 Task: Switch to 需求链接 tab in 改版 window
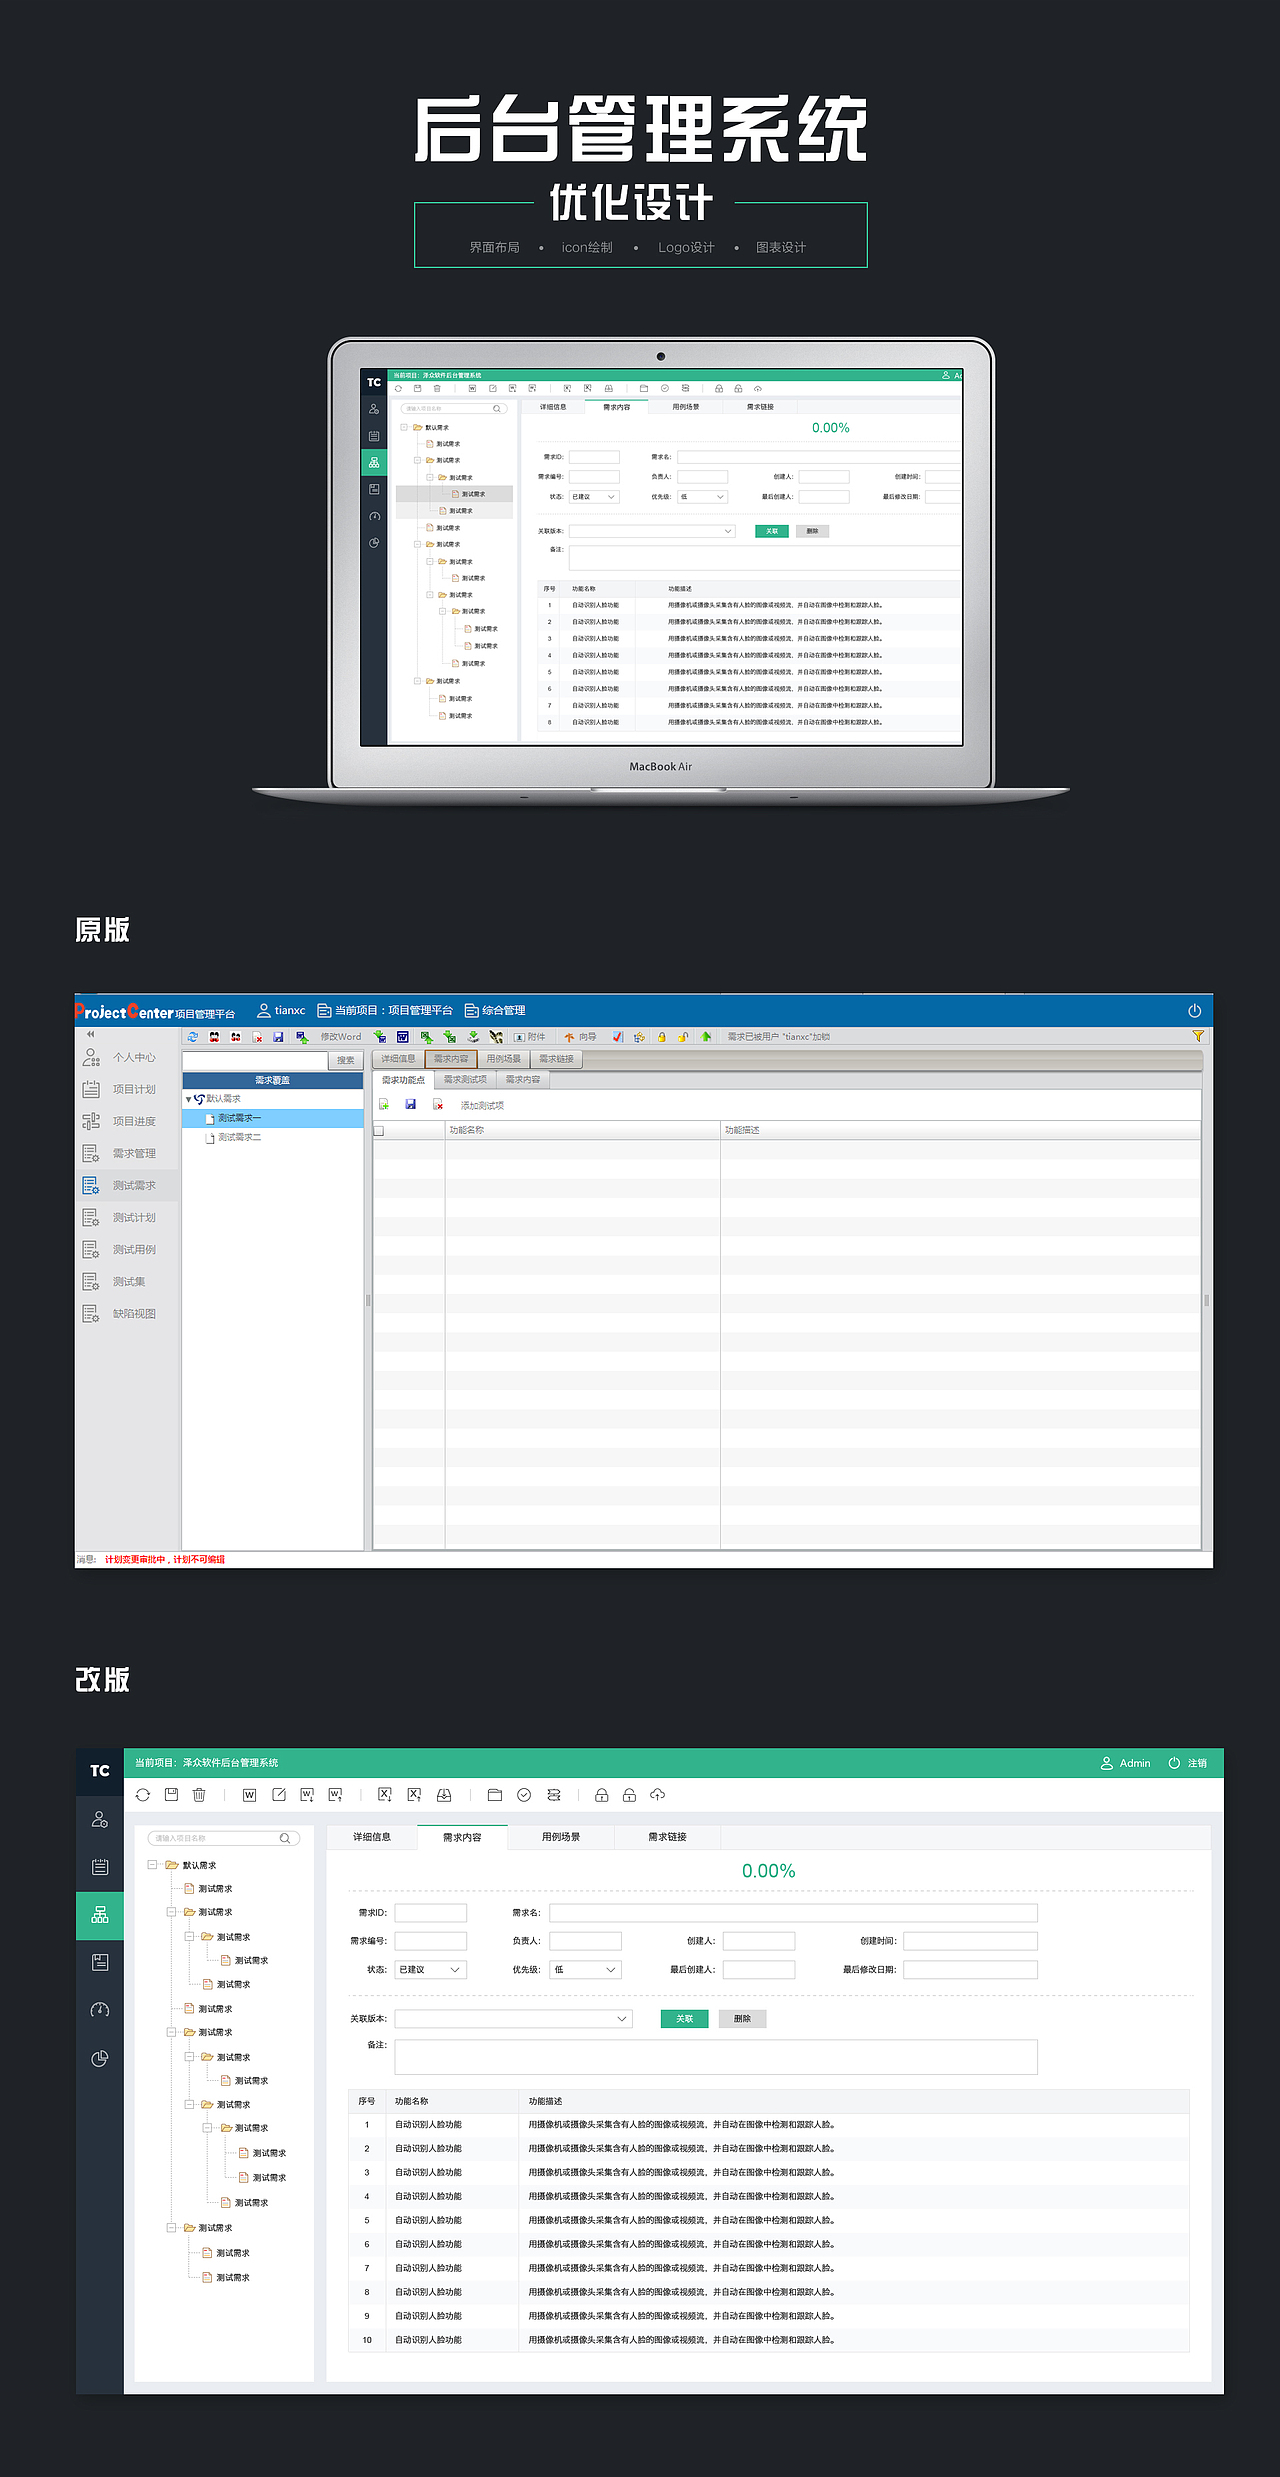click(x=667, y=1837)
